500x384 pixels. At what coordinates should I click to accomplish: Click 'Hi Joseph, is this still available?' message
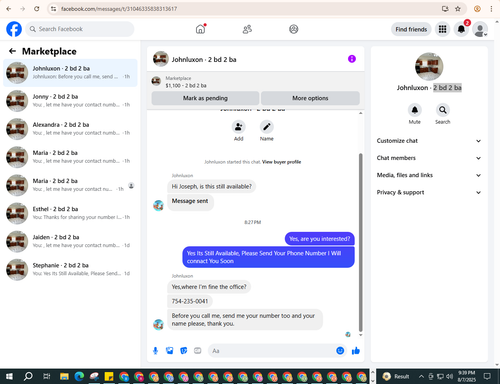212,186
